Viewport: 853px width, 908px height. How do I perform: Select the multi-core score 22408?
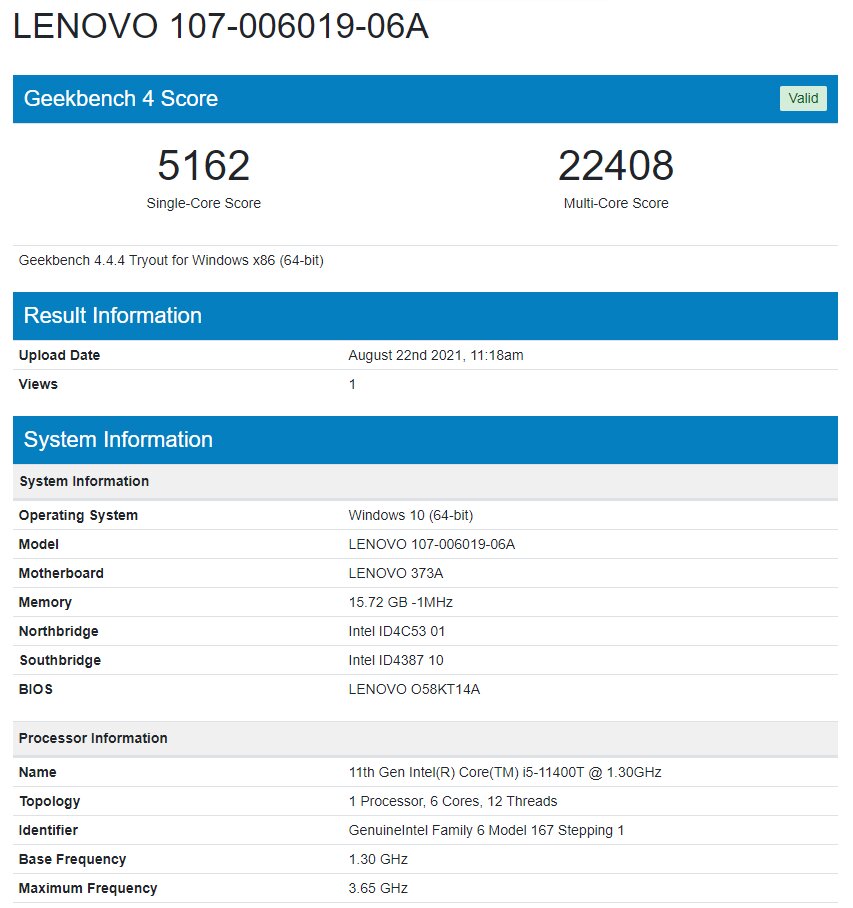click(x=616, y=165)
